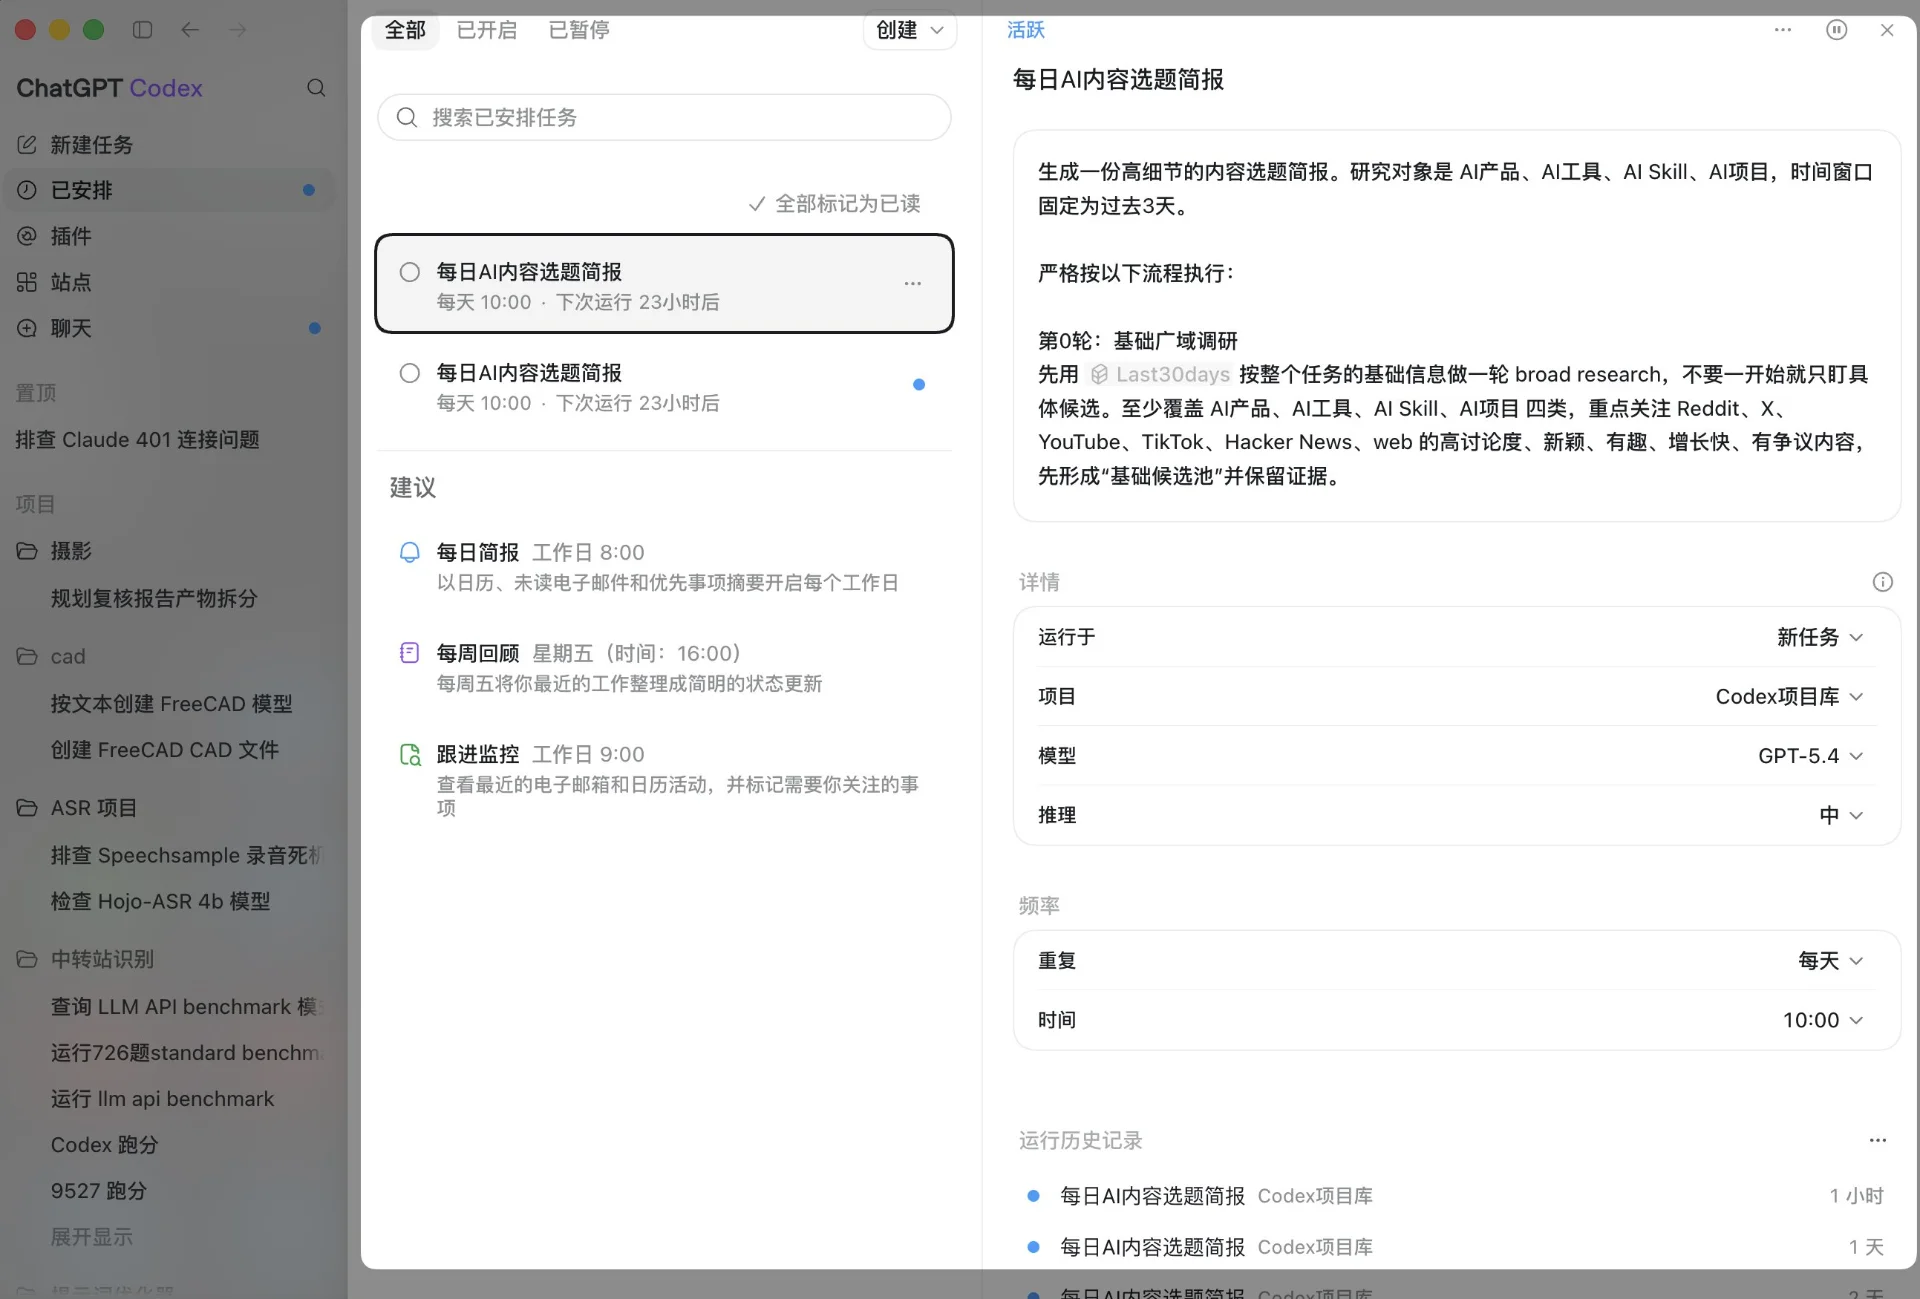Go forward with the right arrow
Image resolution: width=1920 pixels, height=1299 pixels.
237,30
